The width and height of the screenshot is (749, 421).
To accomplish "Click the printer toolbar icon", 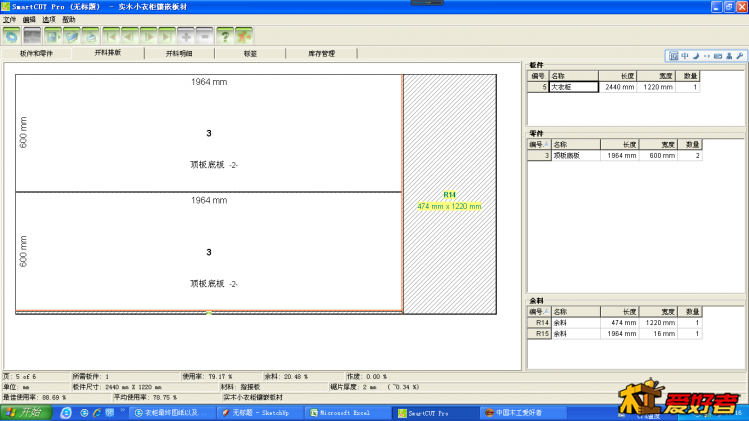I will tap(90, 36).
